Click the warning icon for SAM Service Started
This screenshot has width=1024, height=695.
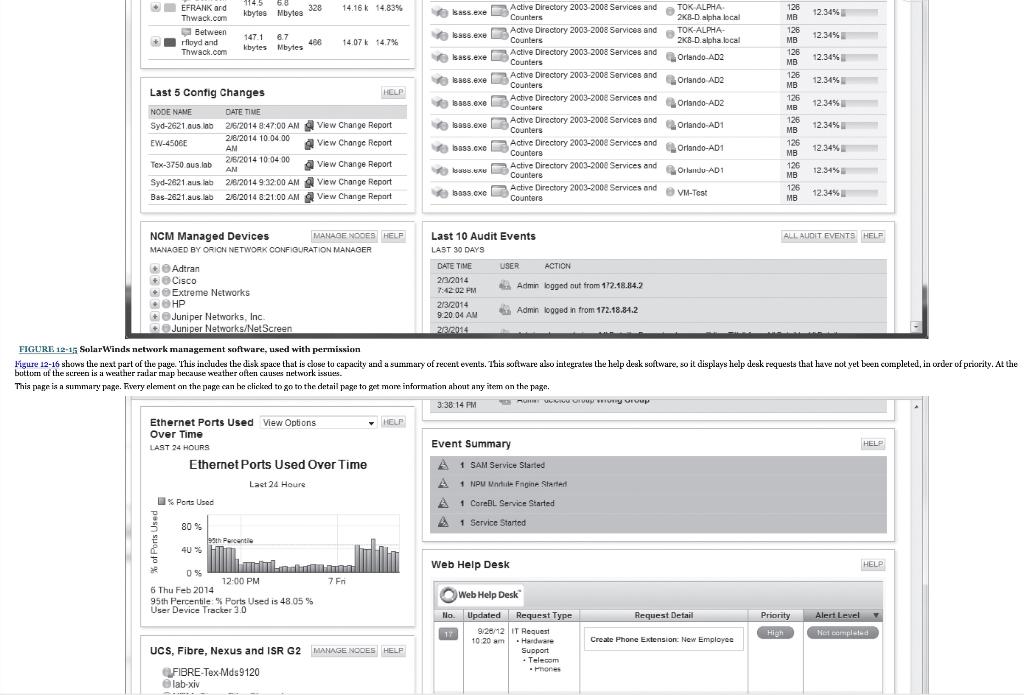point(443,464)
